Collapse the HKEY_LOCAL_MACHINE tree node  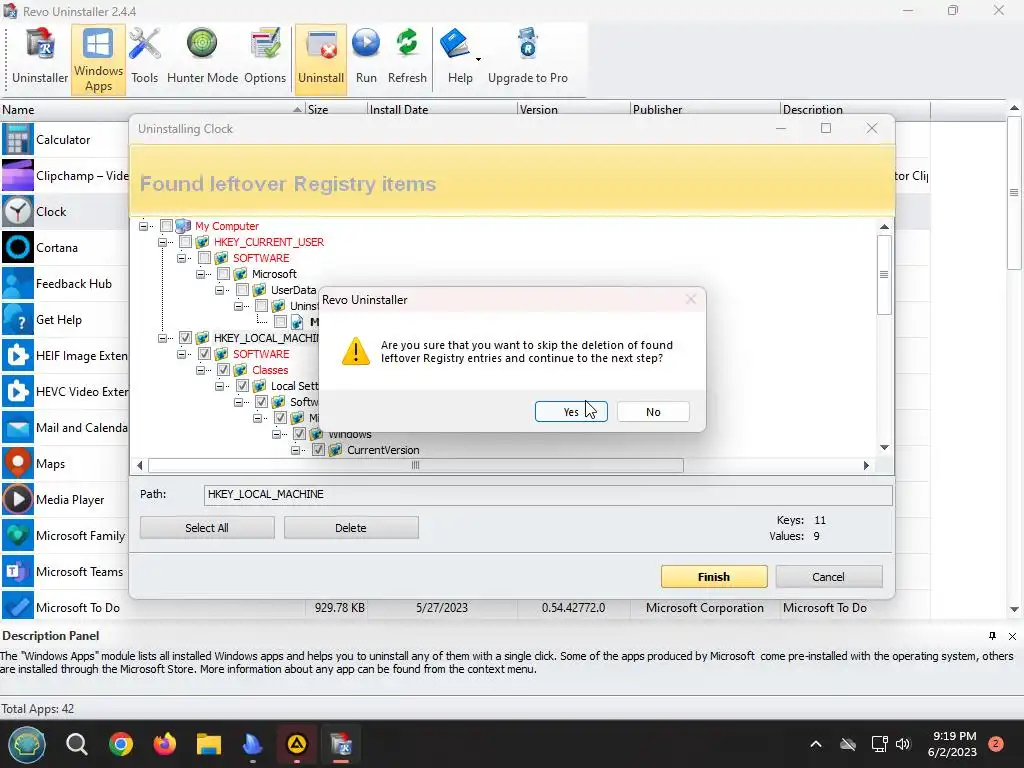[162, 338]
